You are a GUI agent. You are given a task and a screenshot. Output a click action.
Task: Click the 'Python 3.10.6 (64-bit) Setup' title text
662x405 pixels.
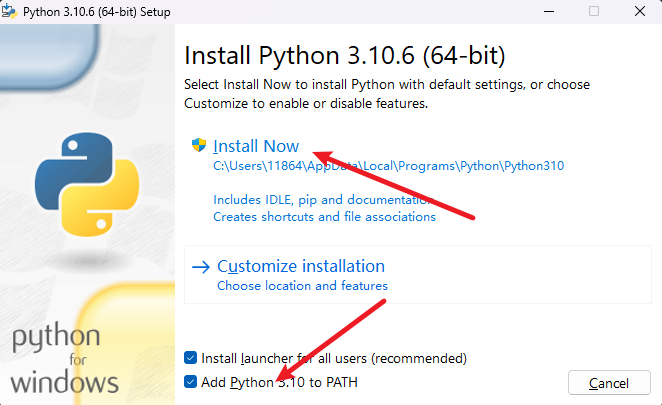[x=97, y=12]
